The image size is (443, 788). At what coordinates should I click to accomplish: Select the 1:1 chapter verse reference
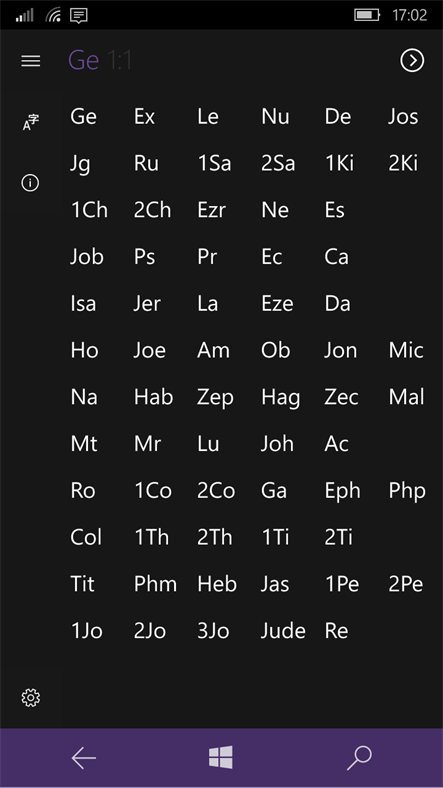click(x=120, y=60)
